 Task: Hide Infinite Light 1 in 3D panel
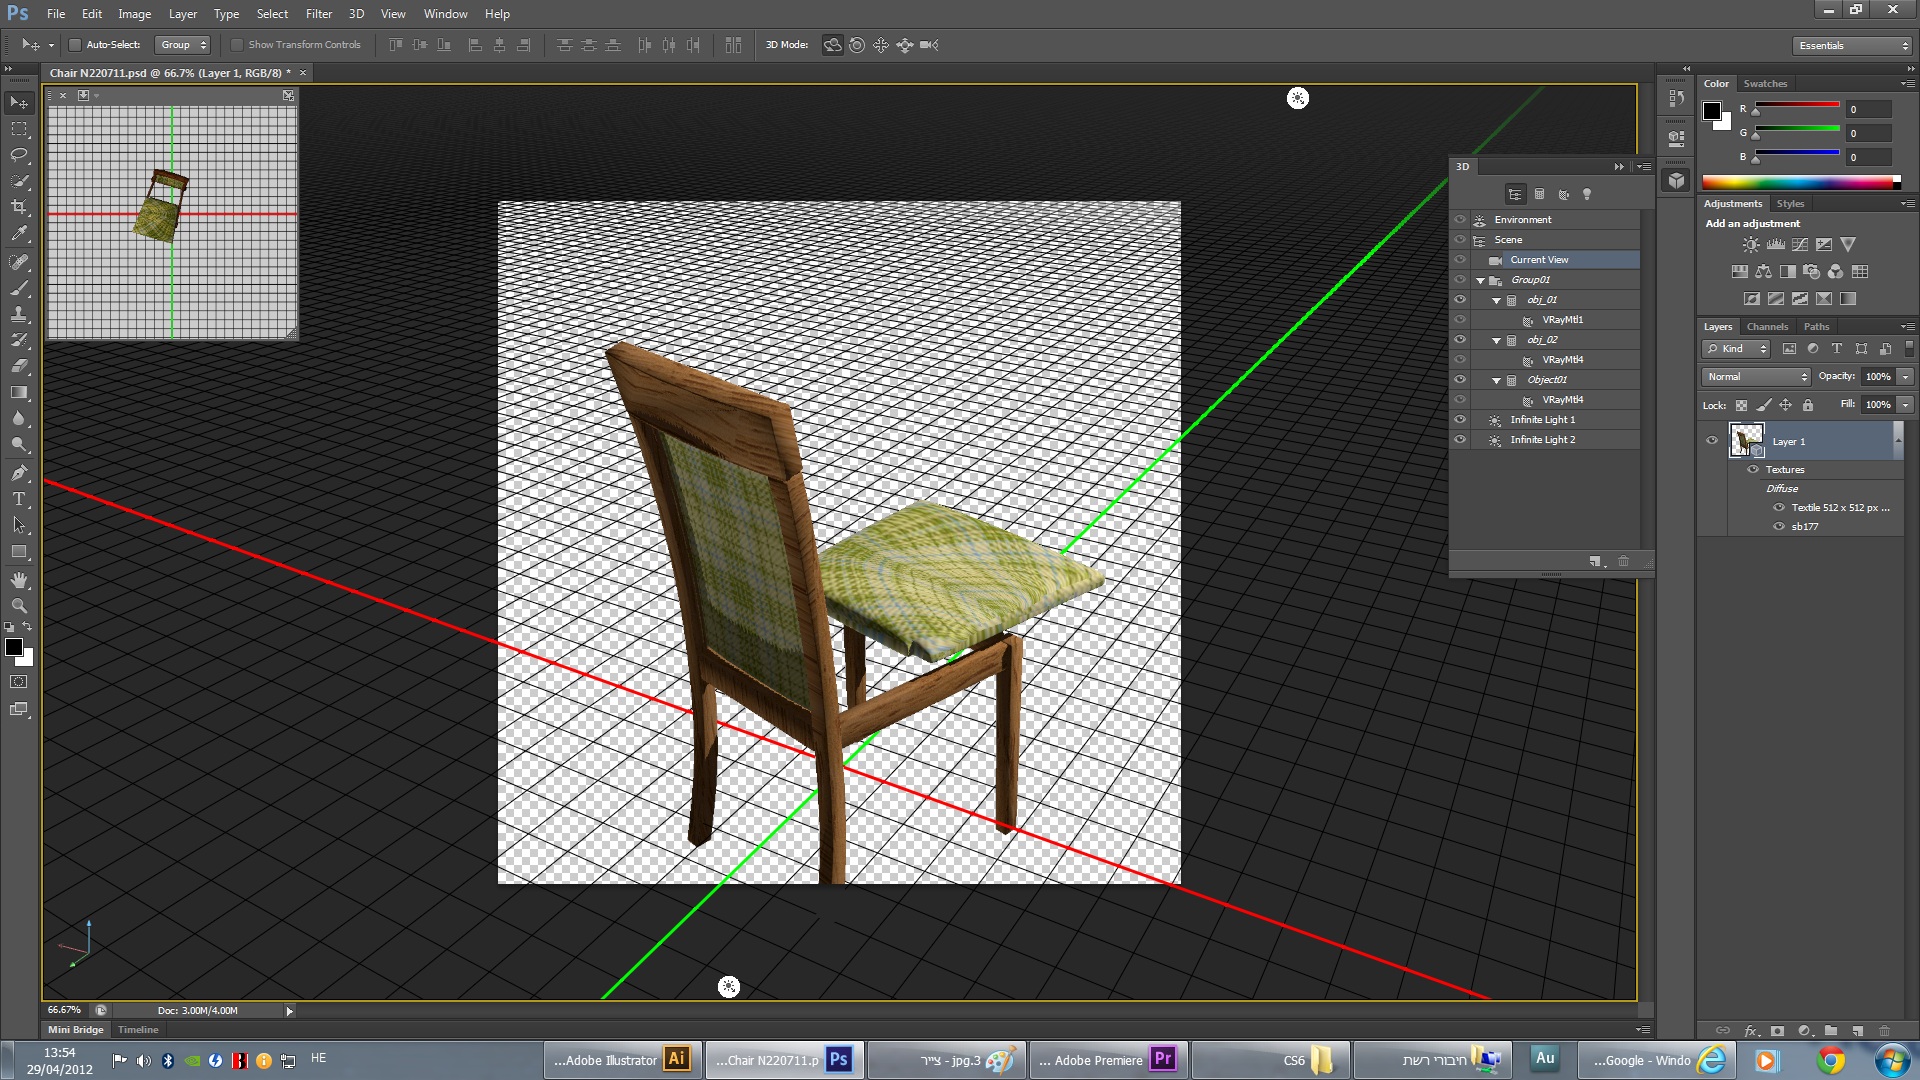coord(1460,420)
